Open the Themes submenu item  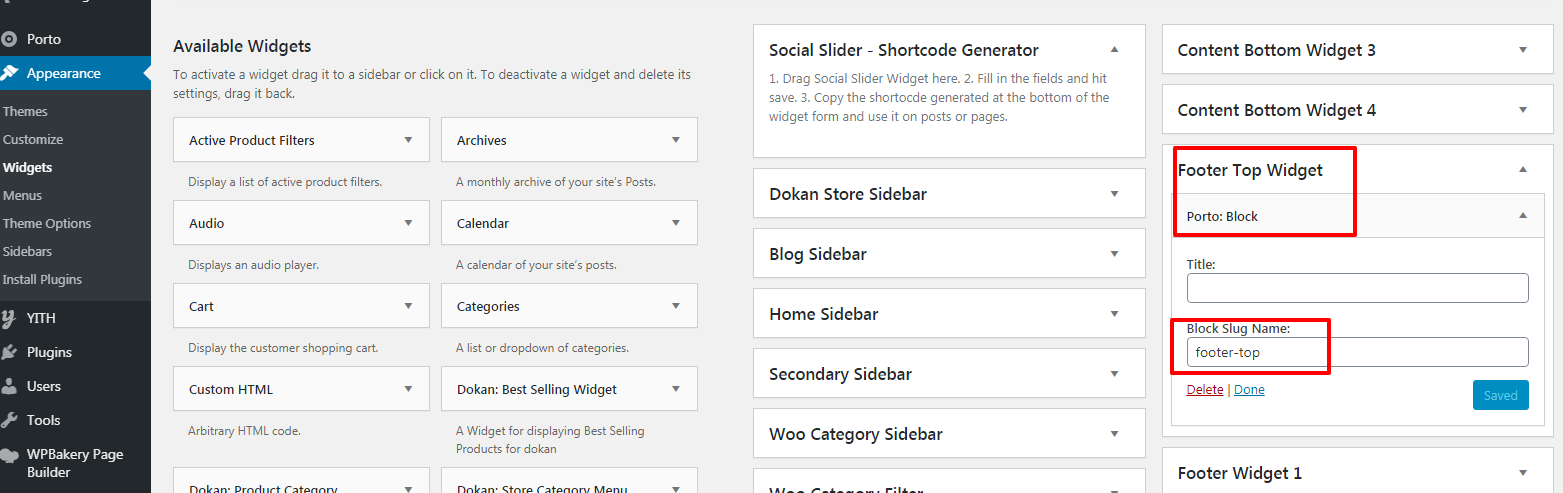coord(25,111)
